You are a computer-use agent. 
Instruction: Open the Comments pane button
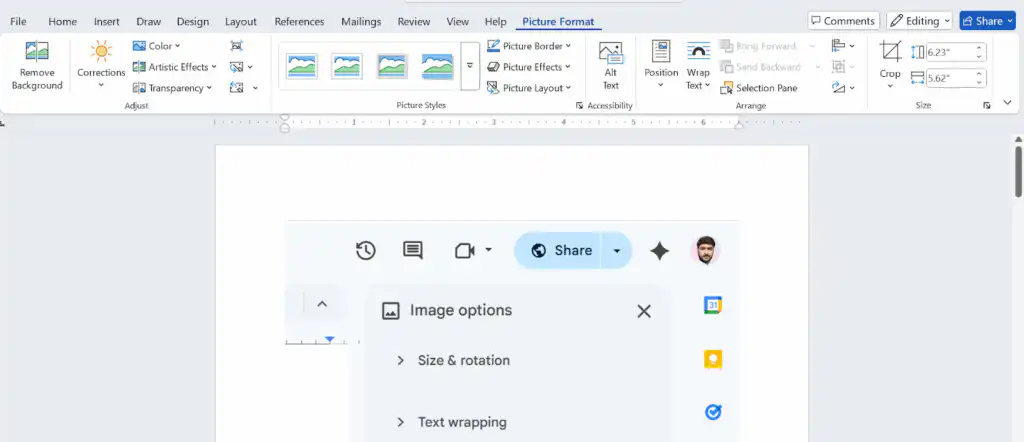843,21
